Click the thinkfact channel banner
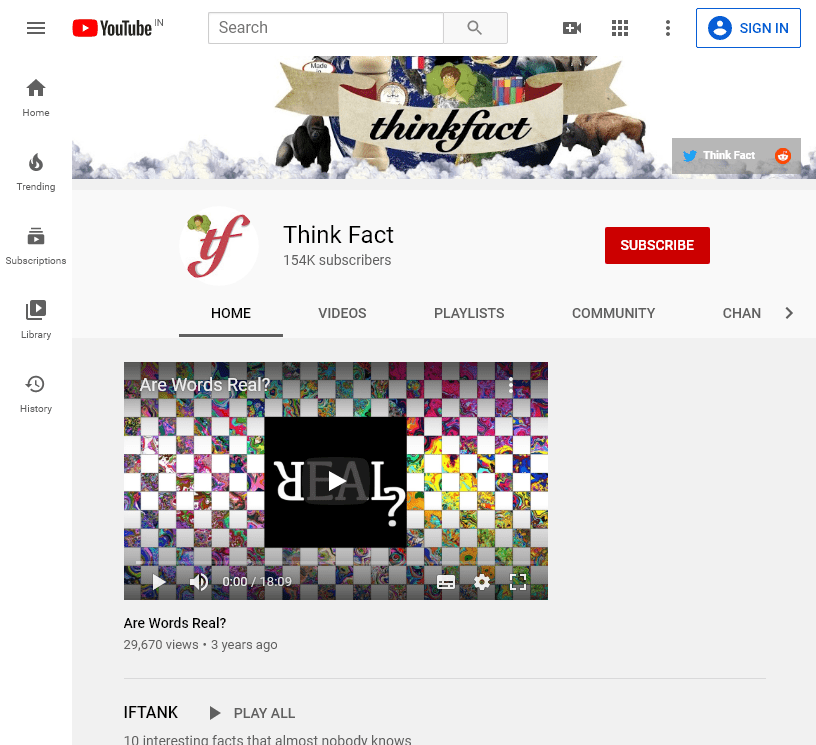Screen dimensions: 816x745 pos(444,117)
